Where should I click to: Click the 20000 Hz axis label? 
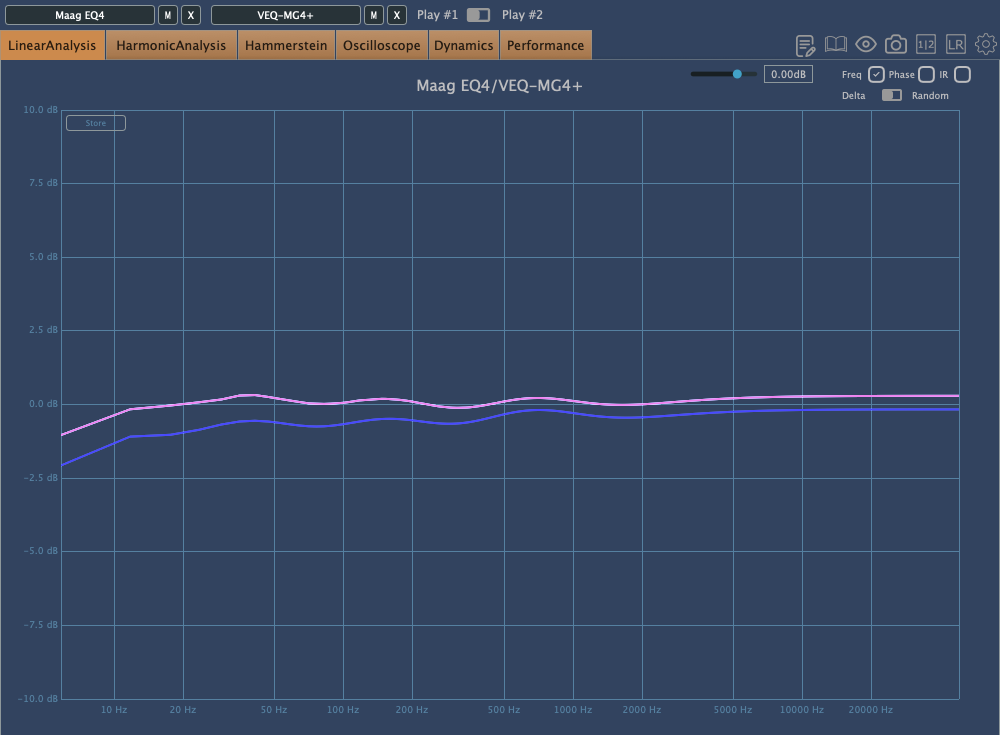point(871,709)
